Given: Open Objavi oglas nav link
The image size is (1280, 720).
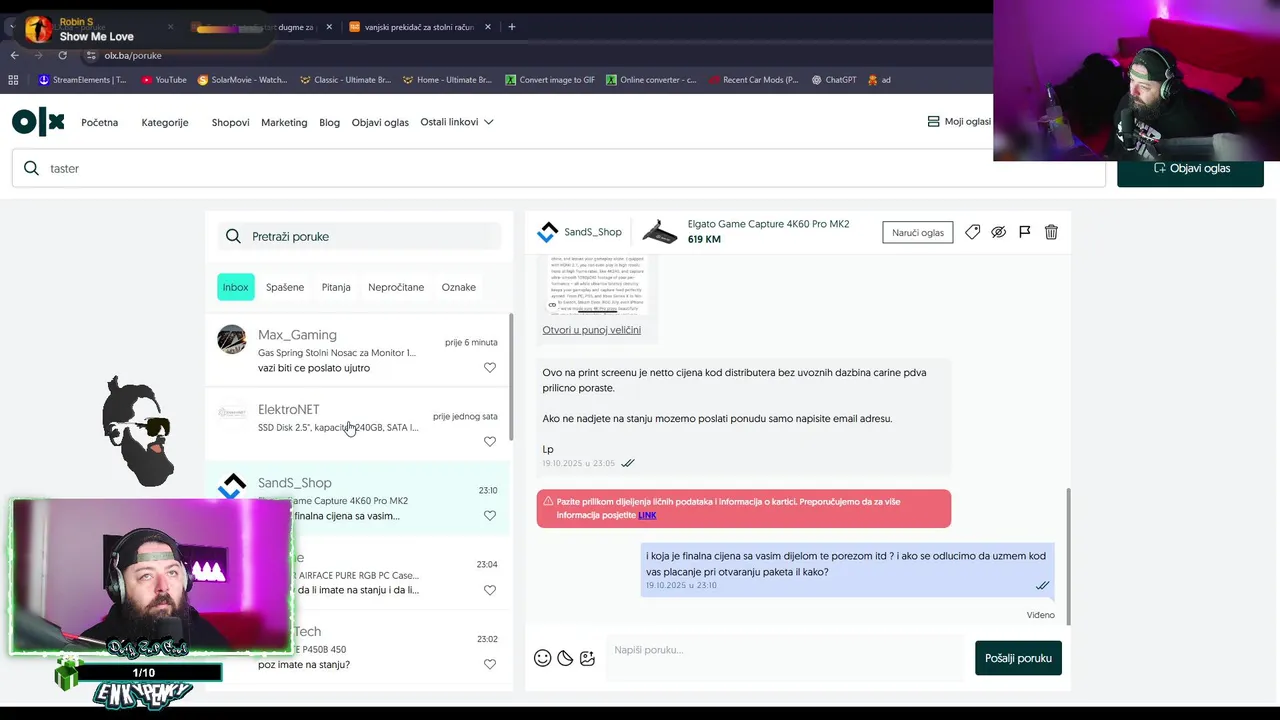Looking at the screenshot, I should [x=380, y=122].
